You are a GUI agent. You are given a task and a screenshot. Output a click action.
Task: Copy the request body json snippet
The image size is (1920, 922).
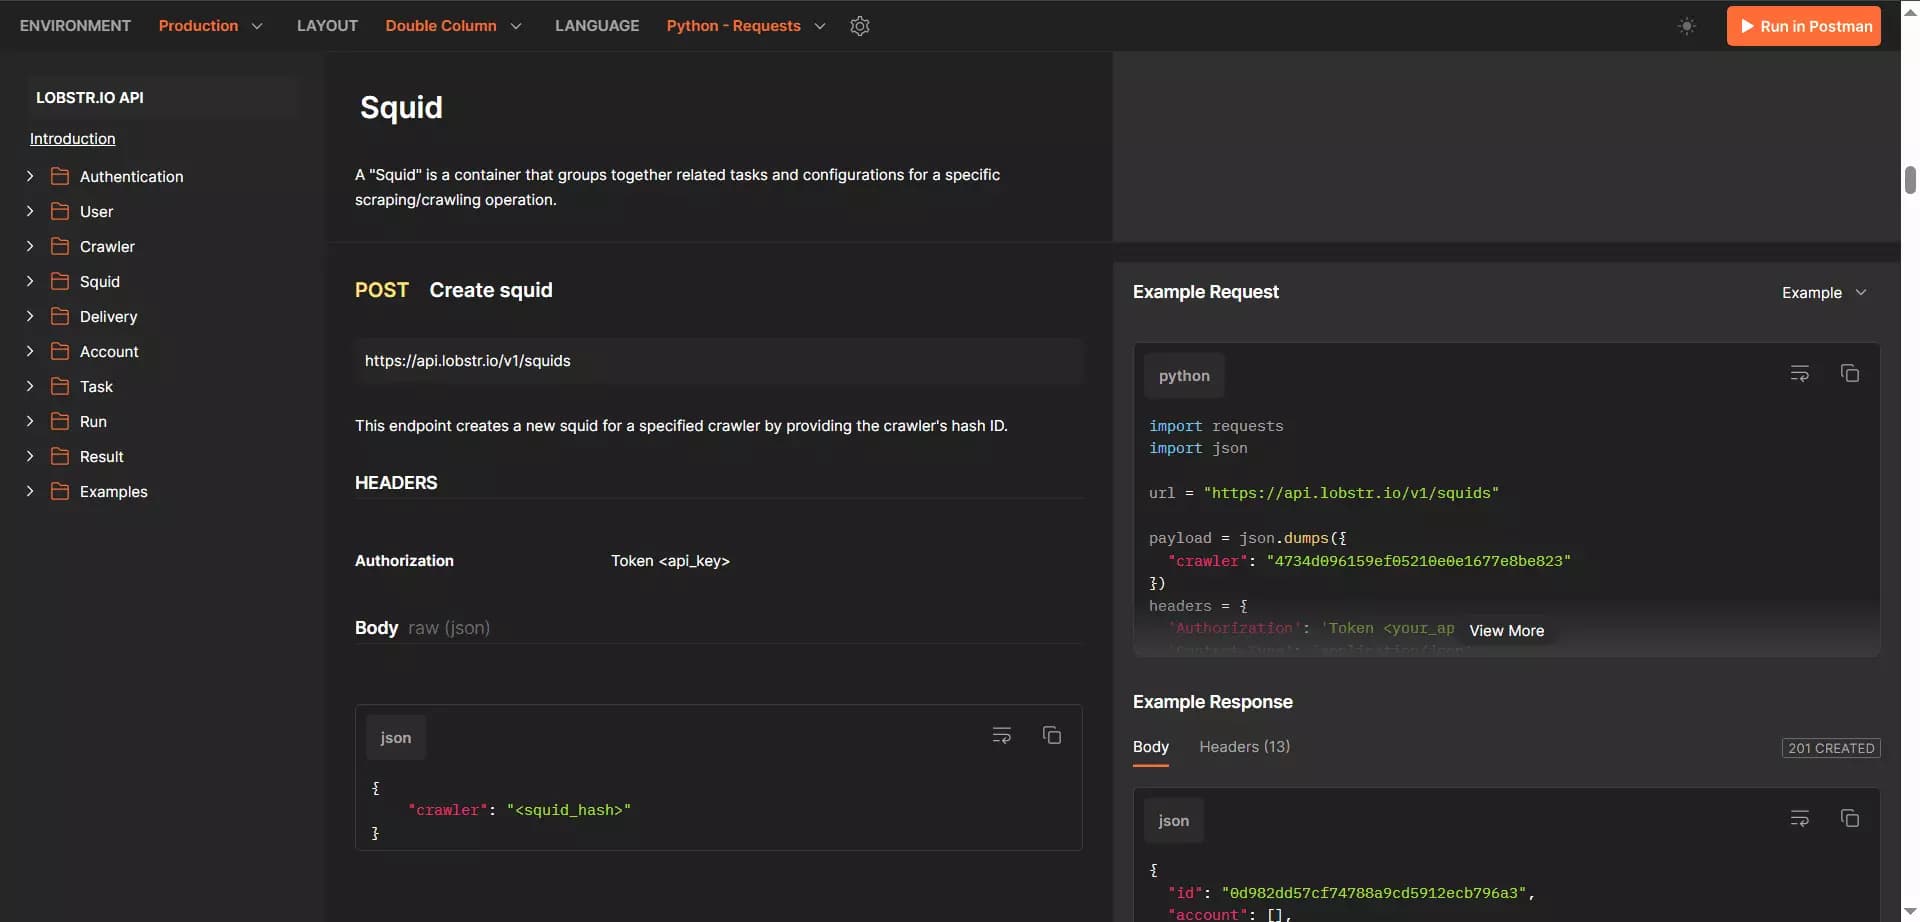[1051, 735]
